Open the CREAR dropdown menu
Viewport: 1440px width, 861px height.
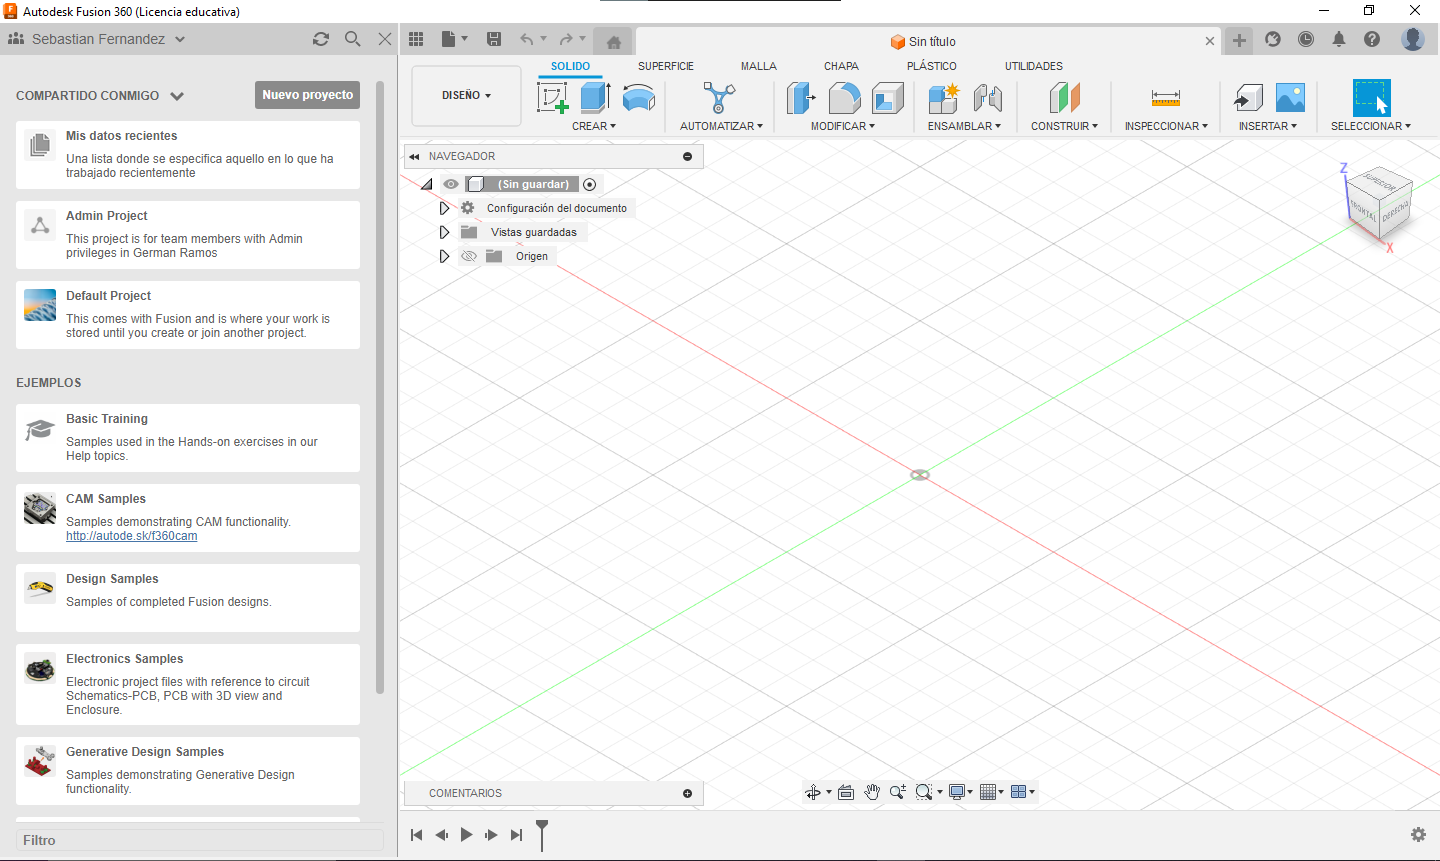pyautogui.click(x=594, y=126)
